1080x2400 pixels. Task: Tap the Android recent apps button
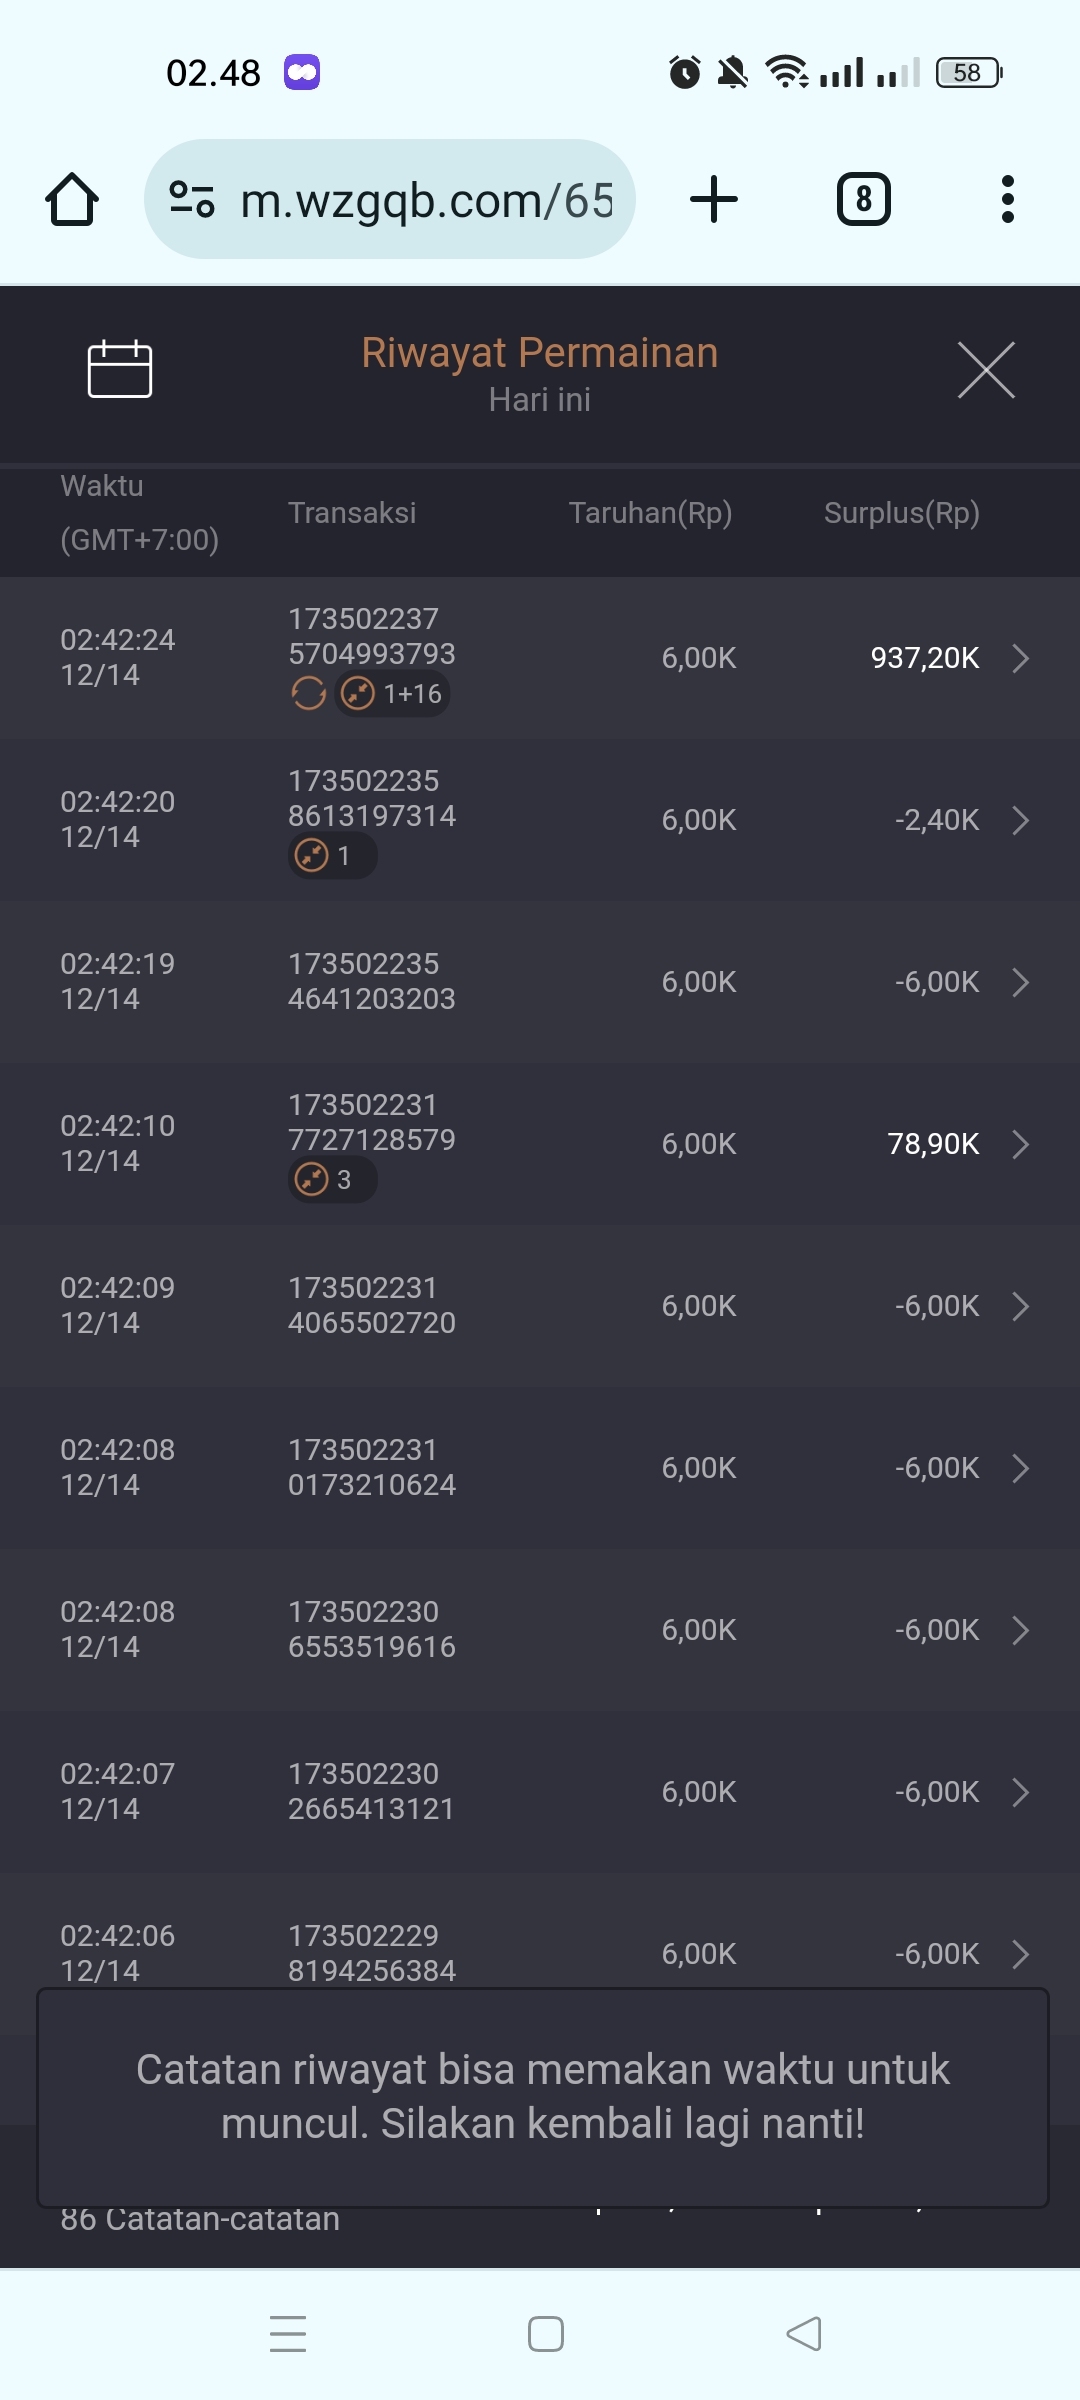tap(288, 2333)
